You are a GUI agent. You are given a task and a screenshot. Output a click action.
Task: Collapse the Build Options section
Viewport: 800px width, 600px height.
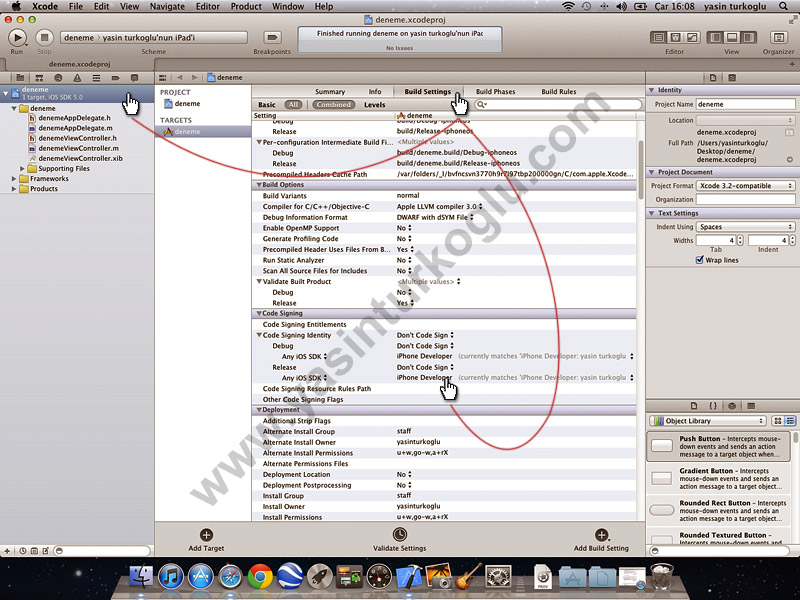pyautogui.click(x=259, y=185)
